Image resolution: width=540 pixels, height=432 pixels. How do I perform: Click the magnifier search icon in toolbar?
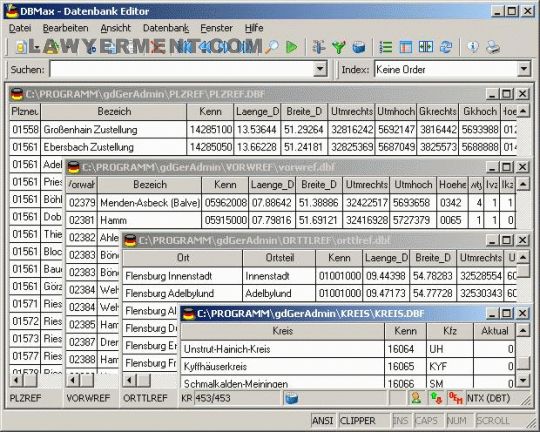(x=272, y=47)
